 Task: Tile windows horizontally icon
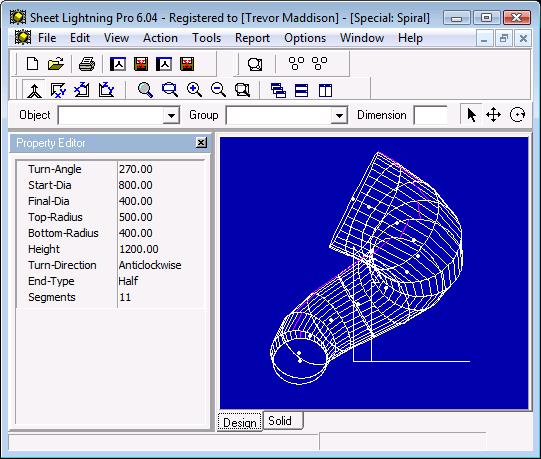tap(302, 91)
